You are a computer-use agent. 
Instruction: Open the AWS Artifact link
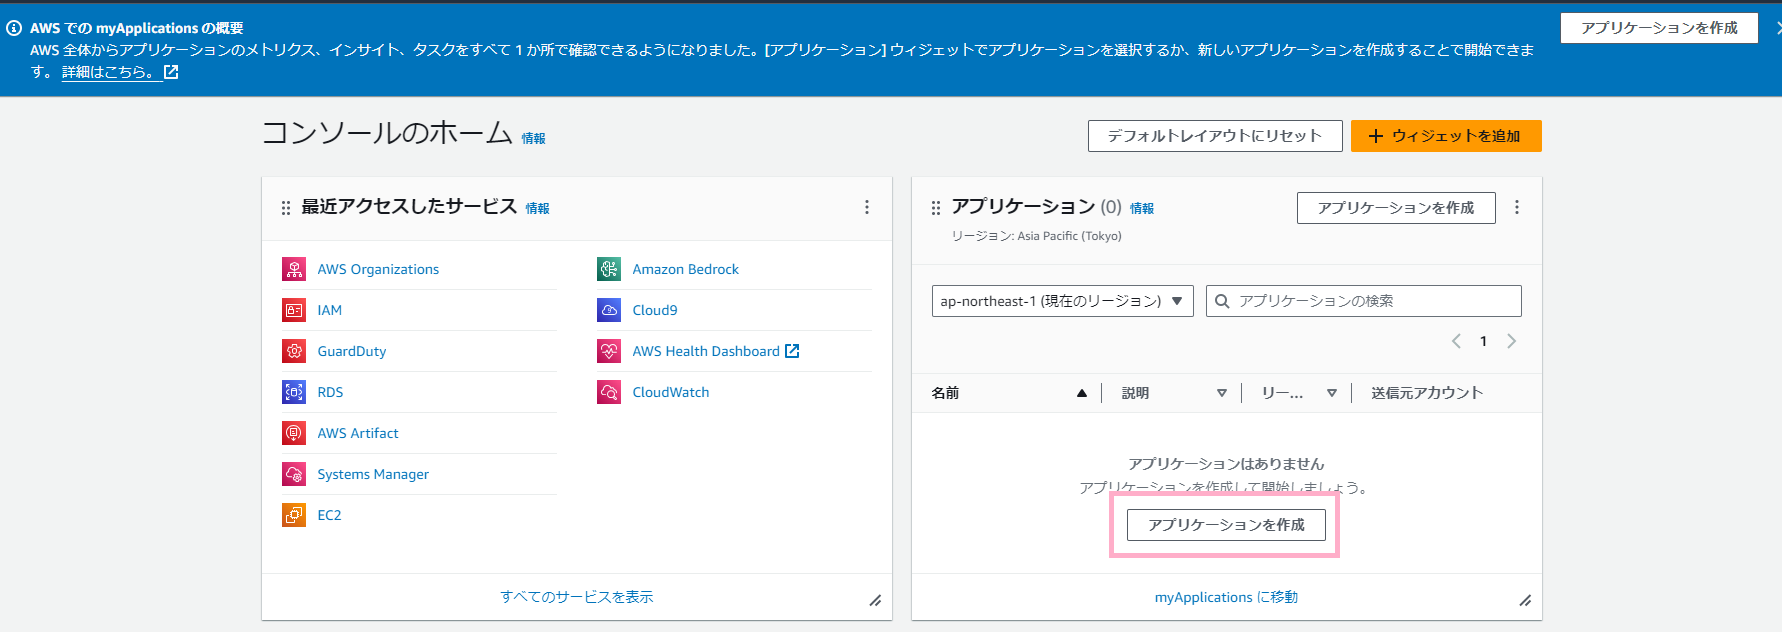[x=358, y=433]
